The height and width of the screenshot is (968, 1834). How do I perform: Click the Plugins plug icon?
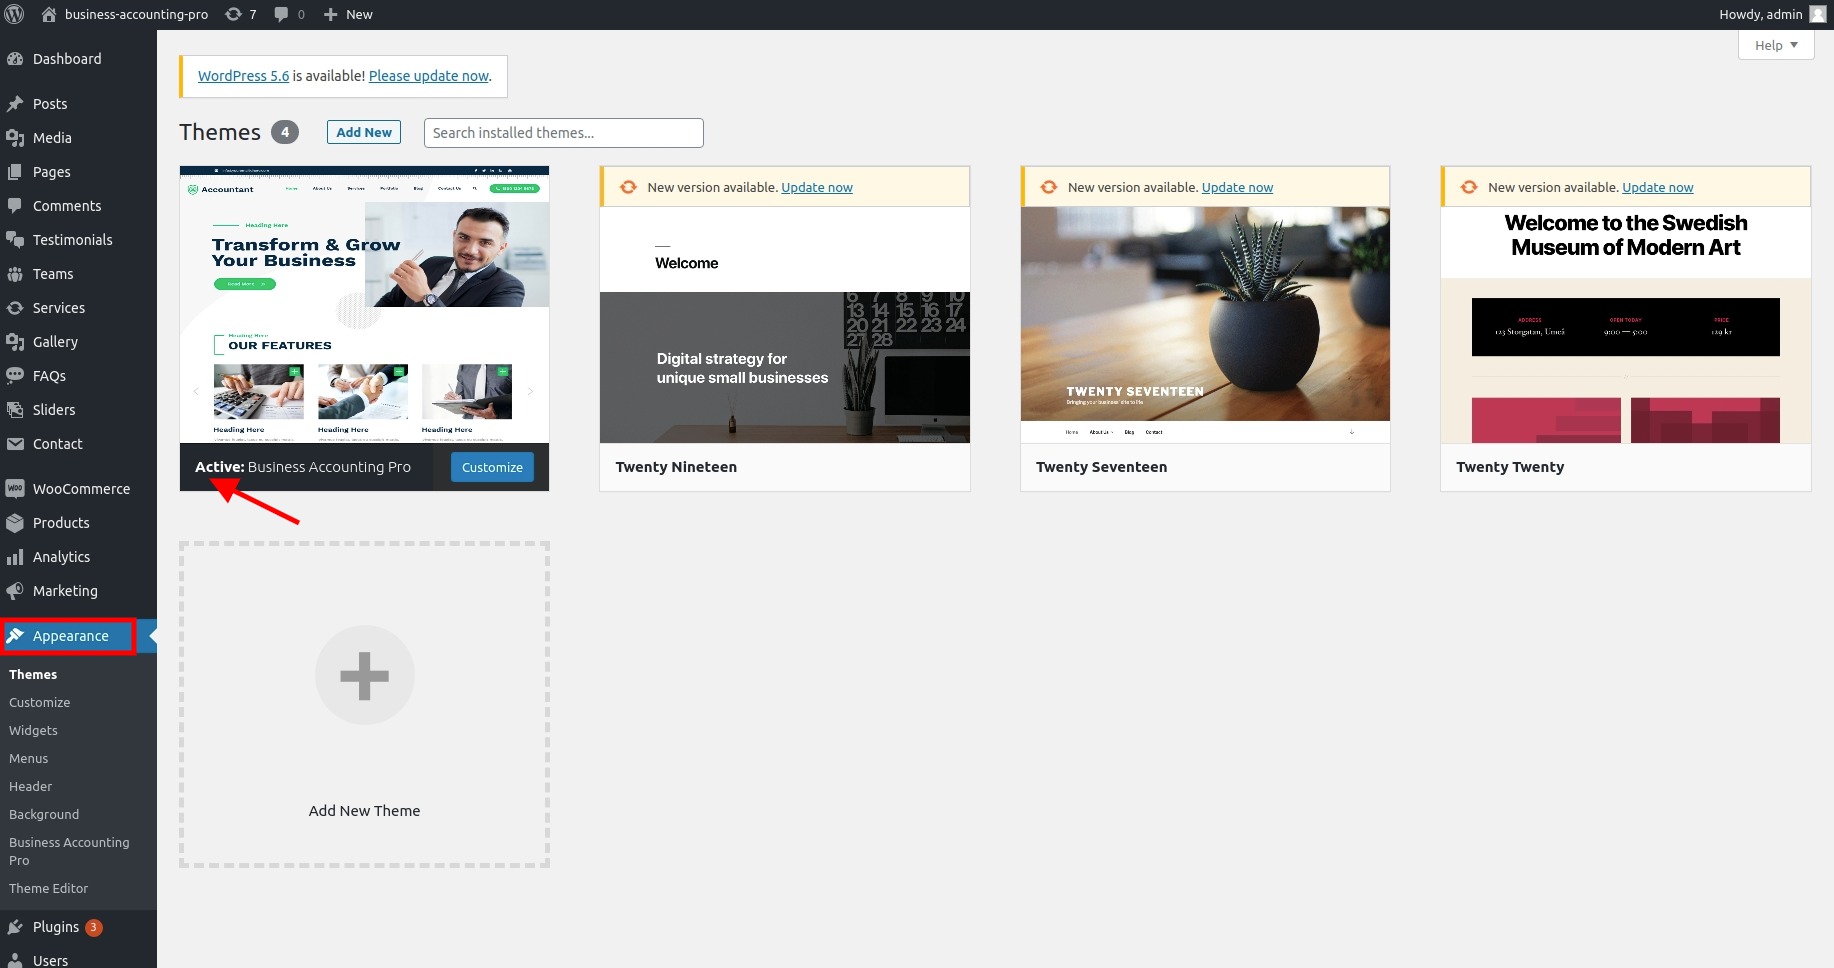pos(15,927)
